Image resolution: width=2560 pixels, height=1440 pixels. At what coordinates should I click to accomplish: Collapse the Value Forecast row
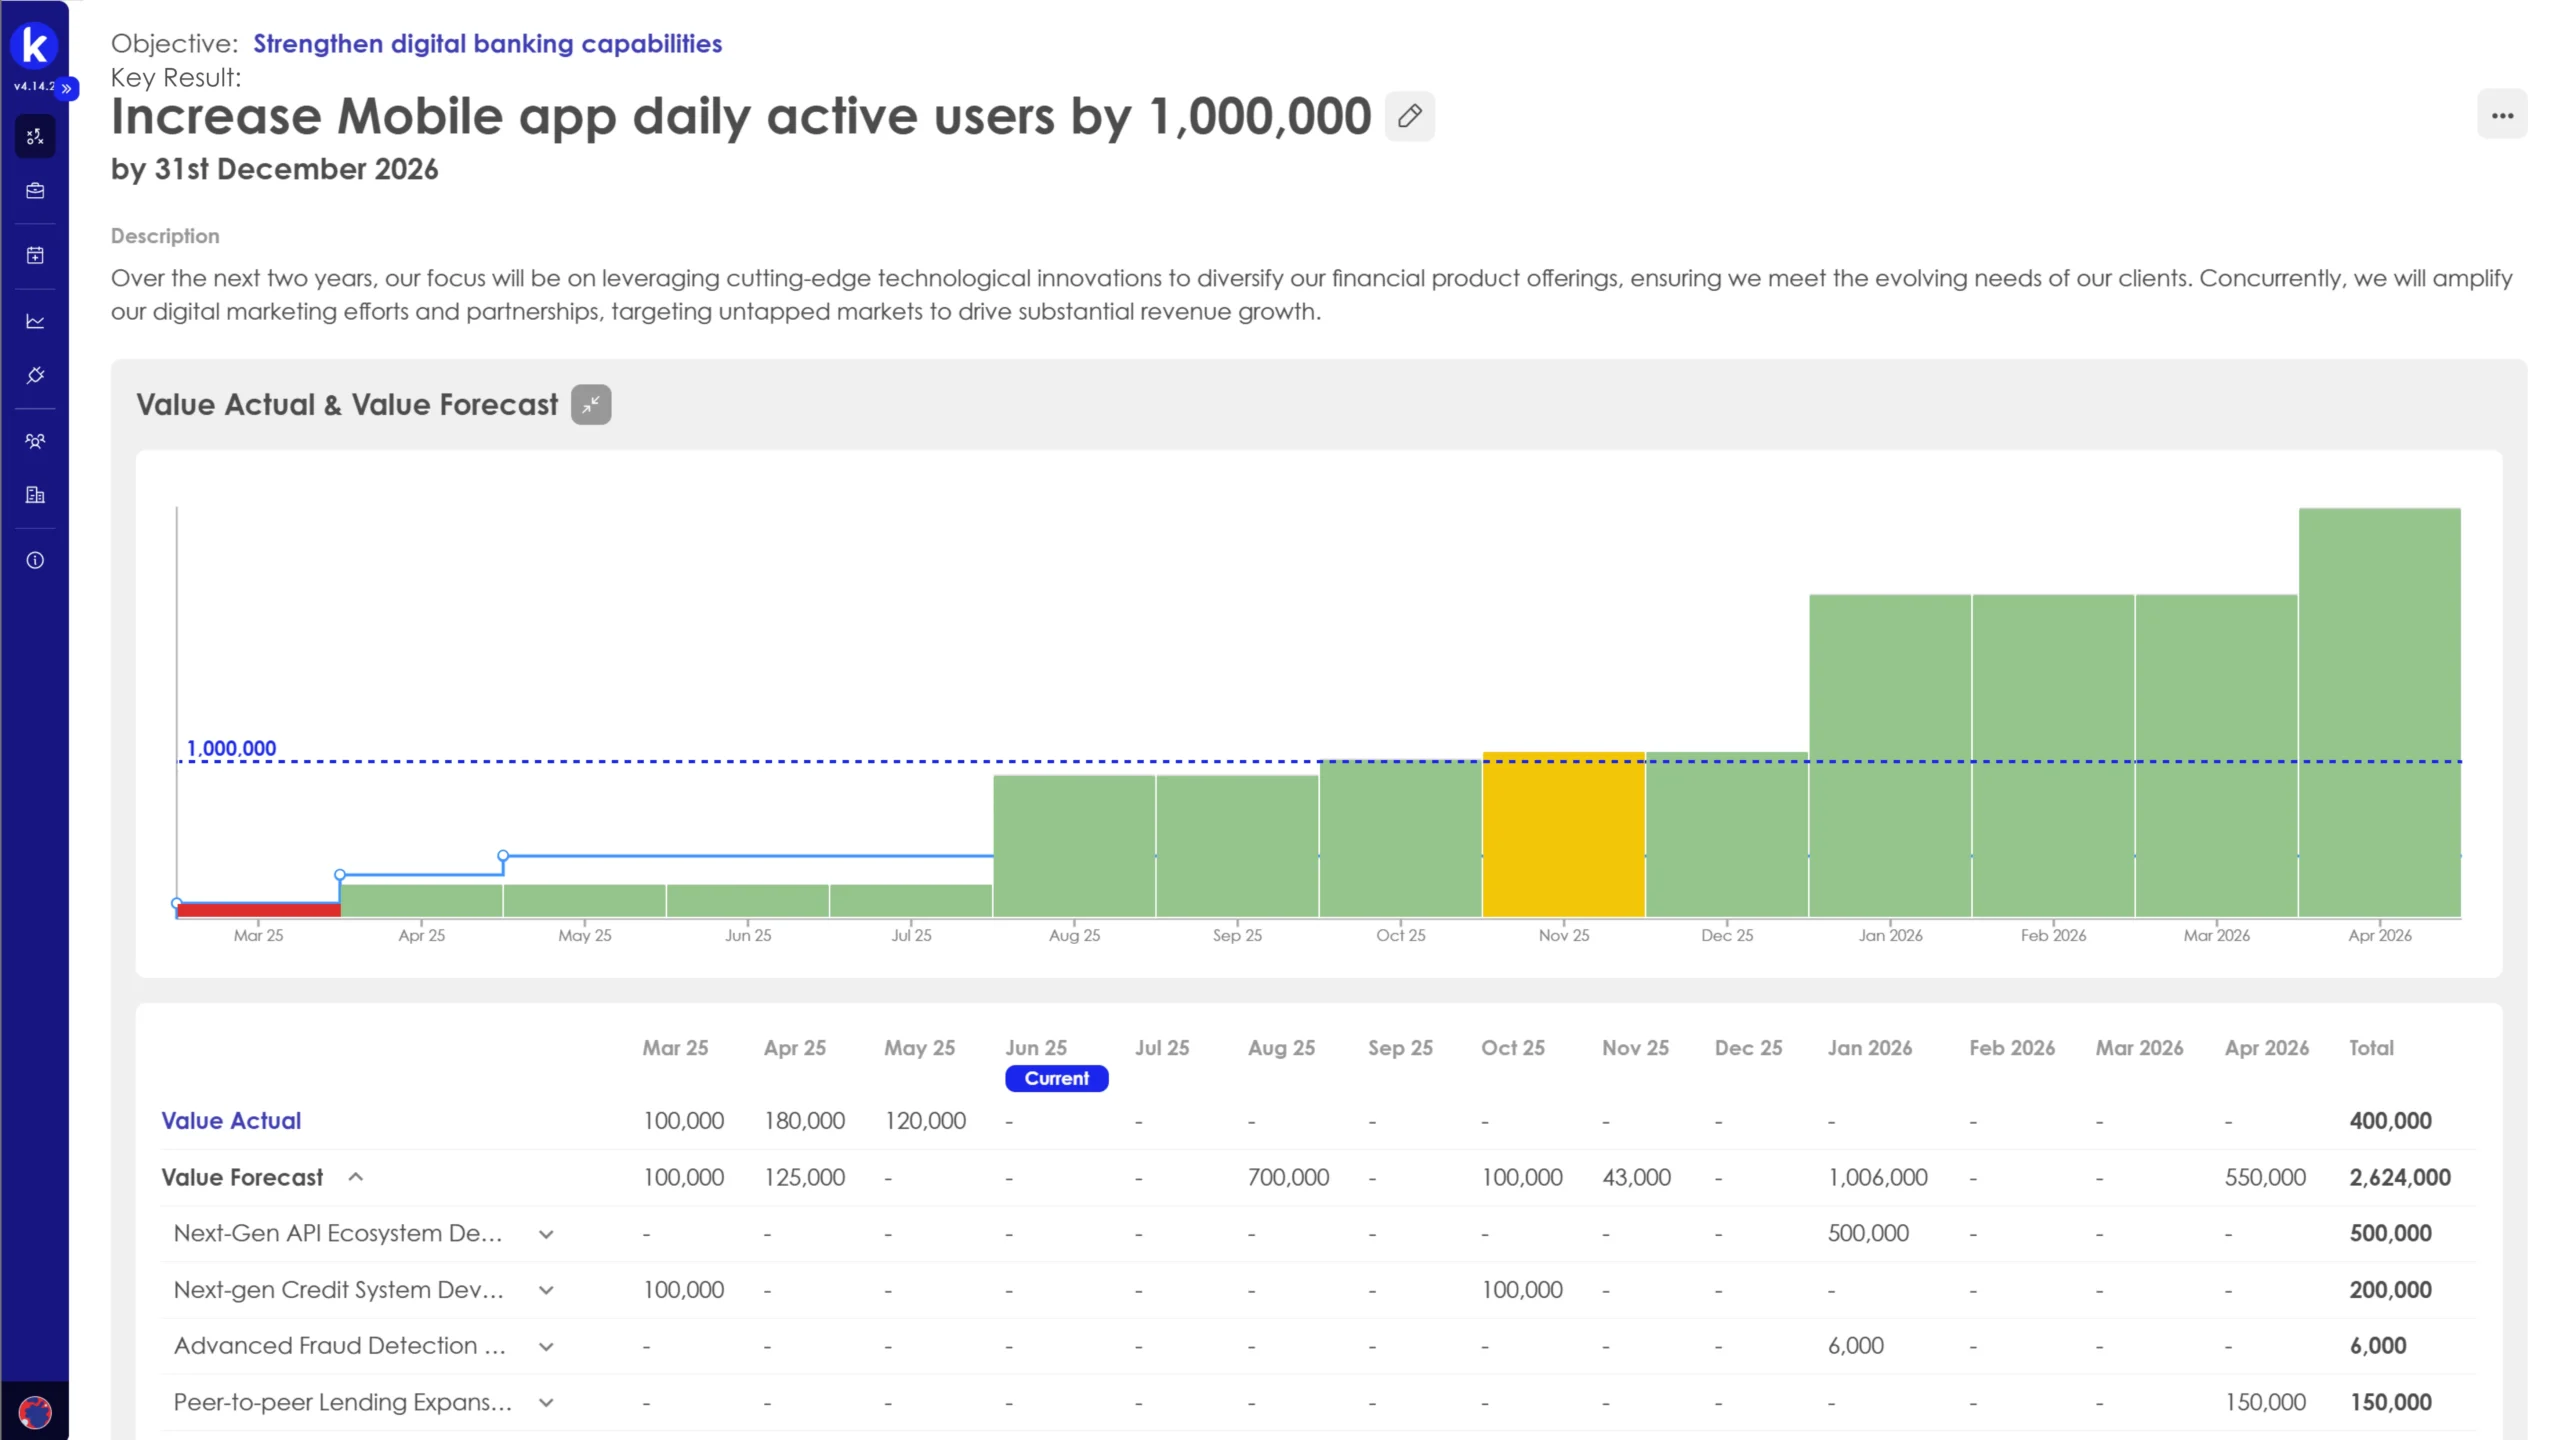[356, 1177]
